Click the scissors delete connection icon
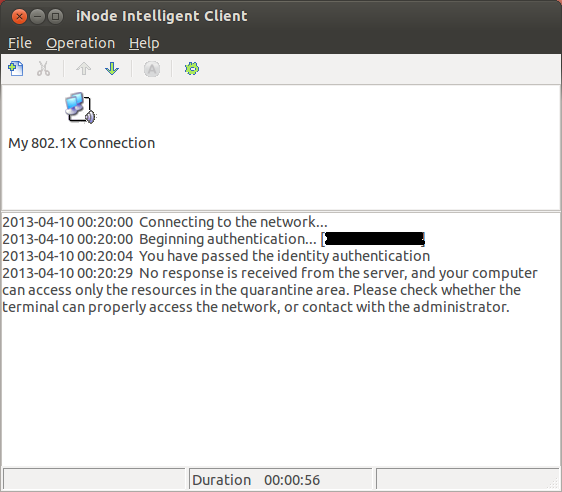This screenshot has width=562, height=492. click(x=43, y=68)
